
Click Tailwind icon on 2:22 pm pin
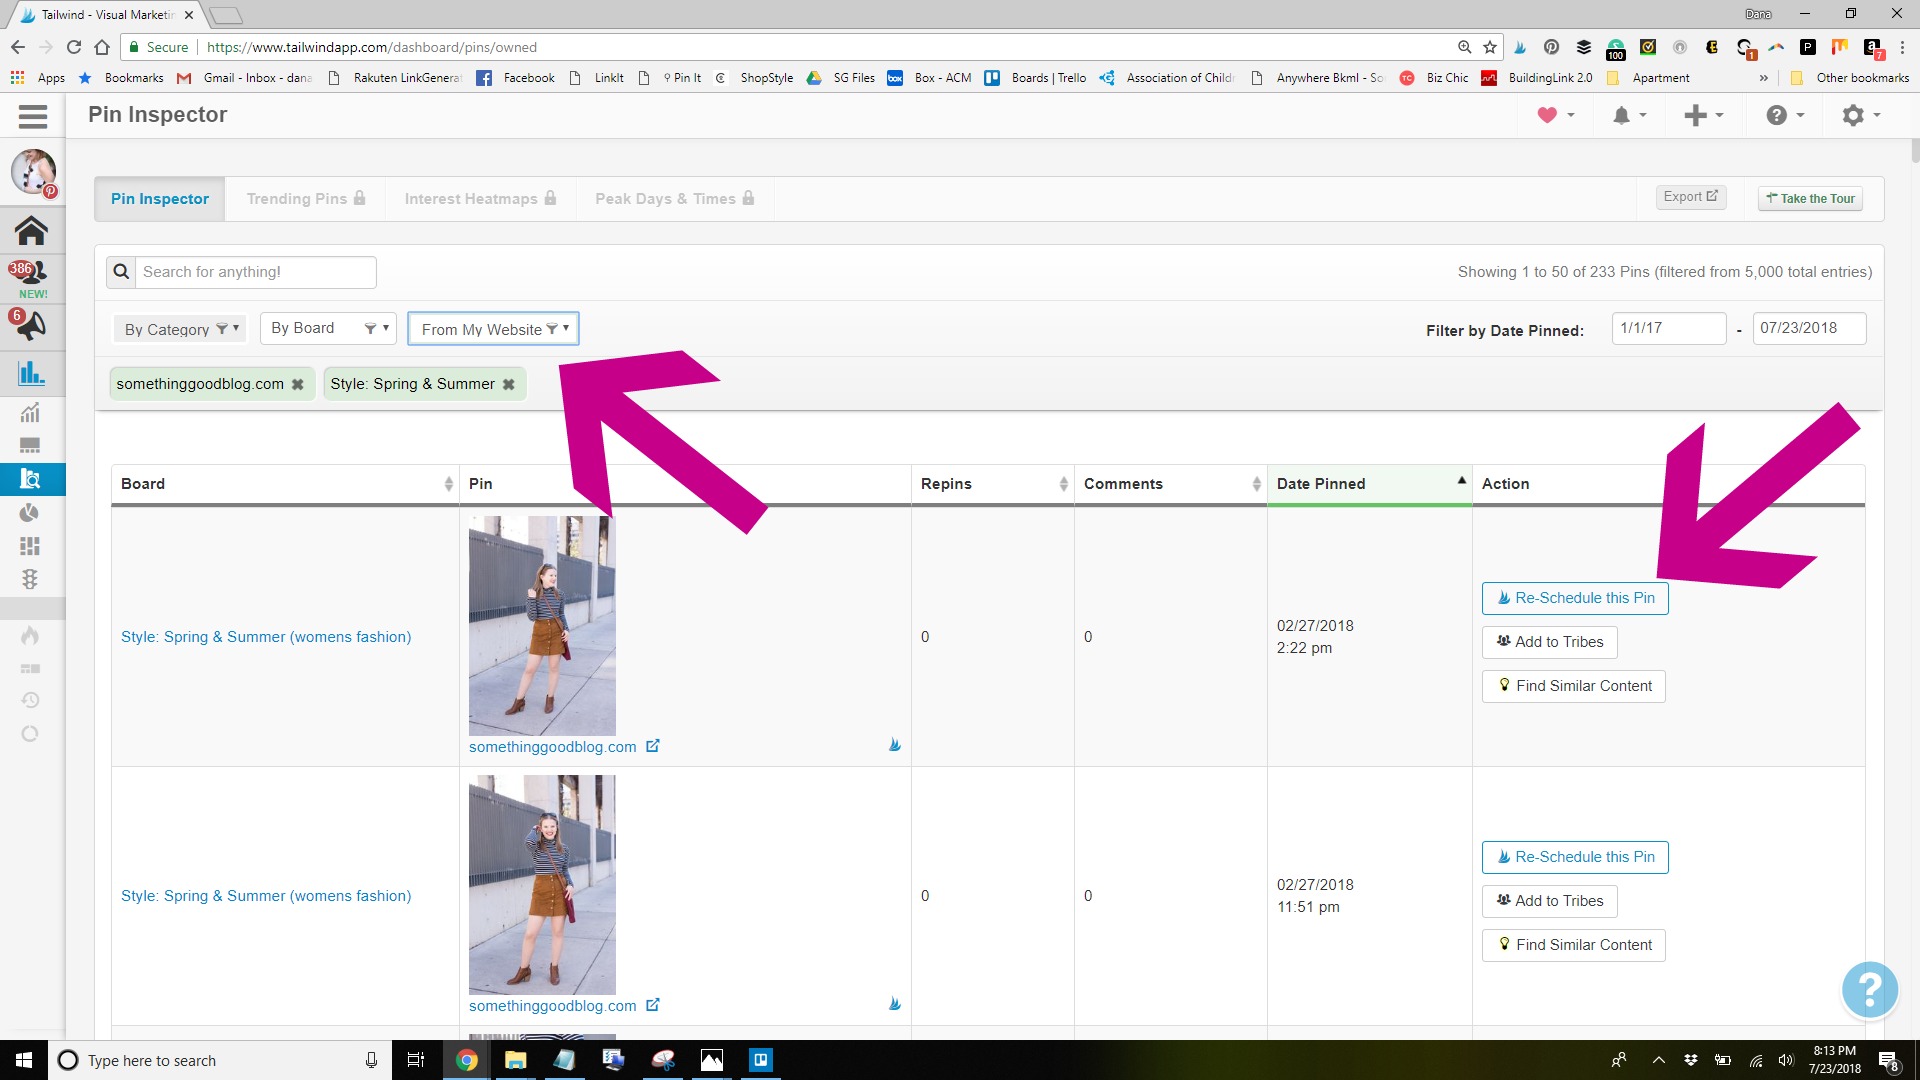point(895,745)
